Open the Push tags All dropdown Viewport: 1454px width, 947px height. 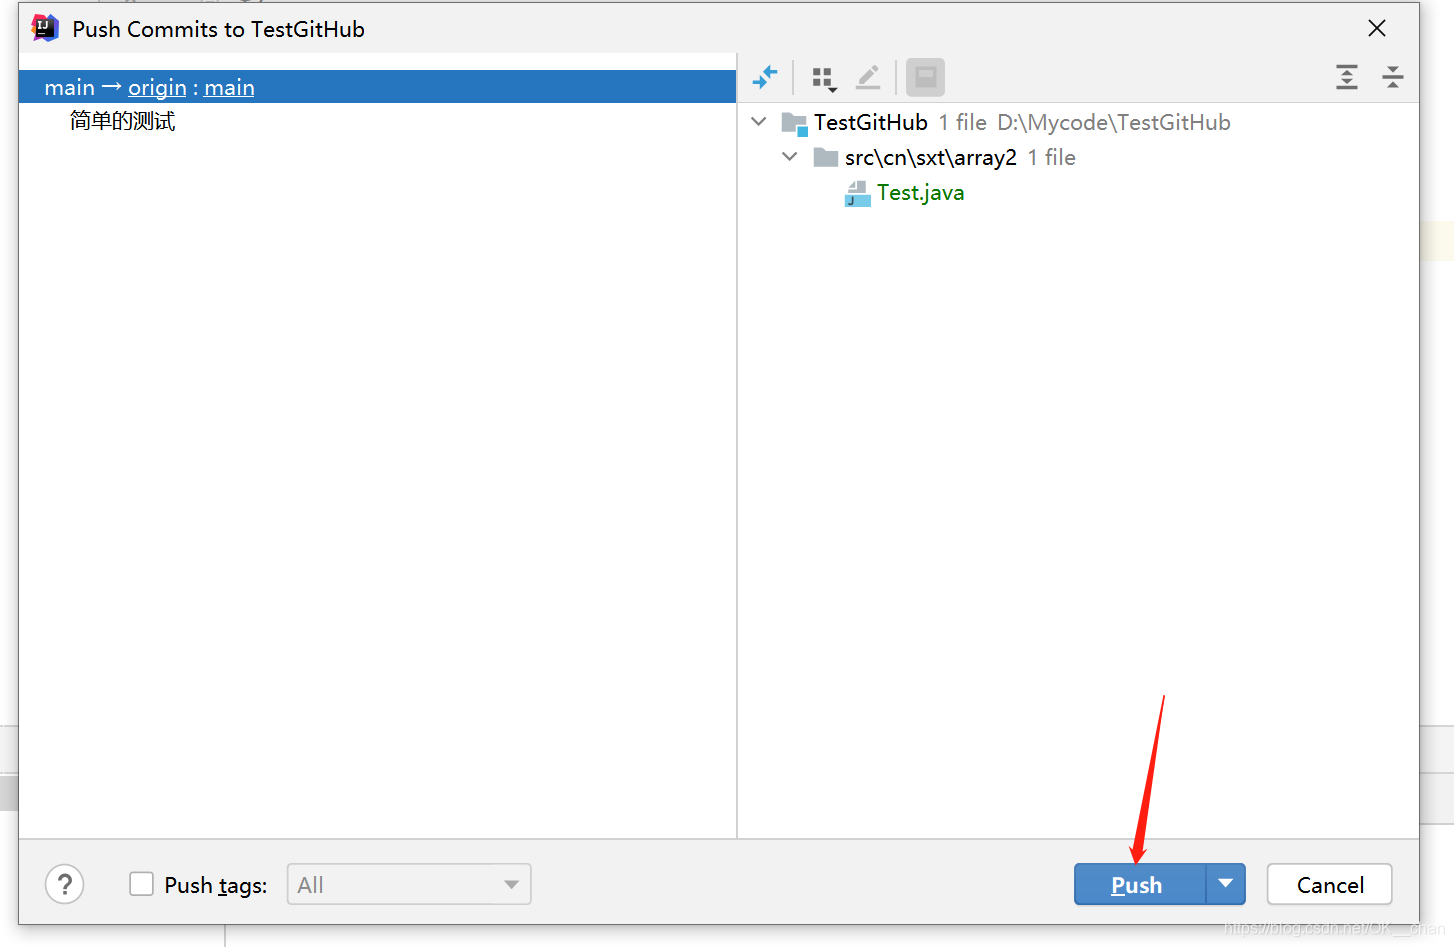coord(409,884)
